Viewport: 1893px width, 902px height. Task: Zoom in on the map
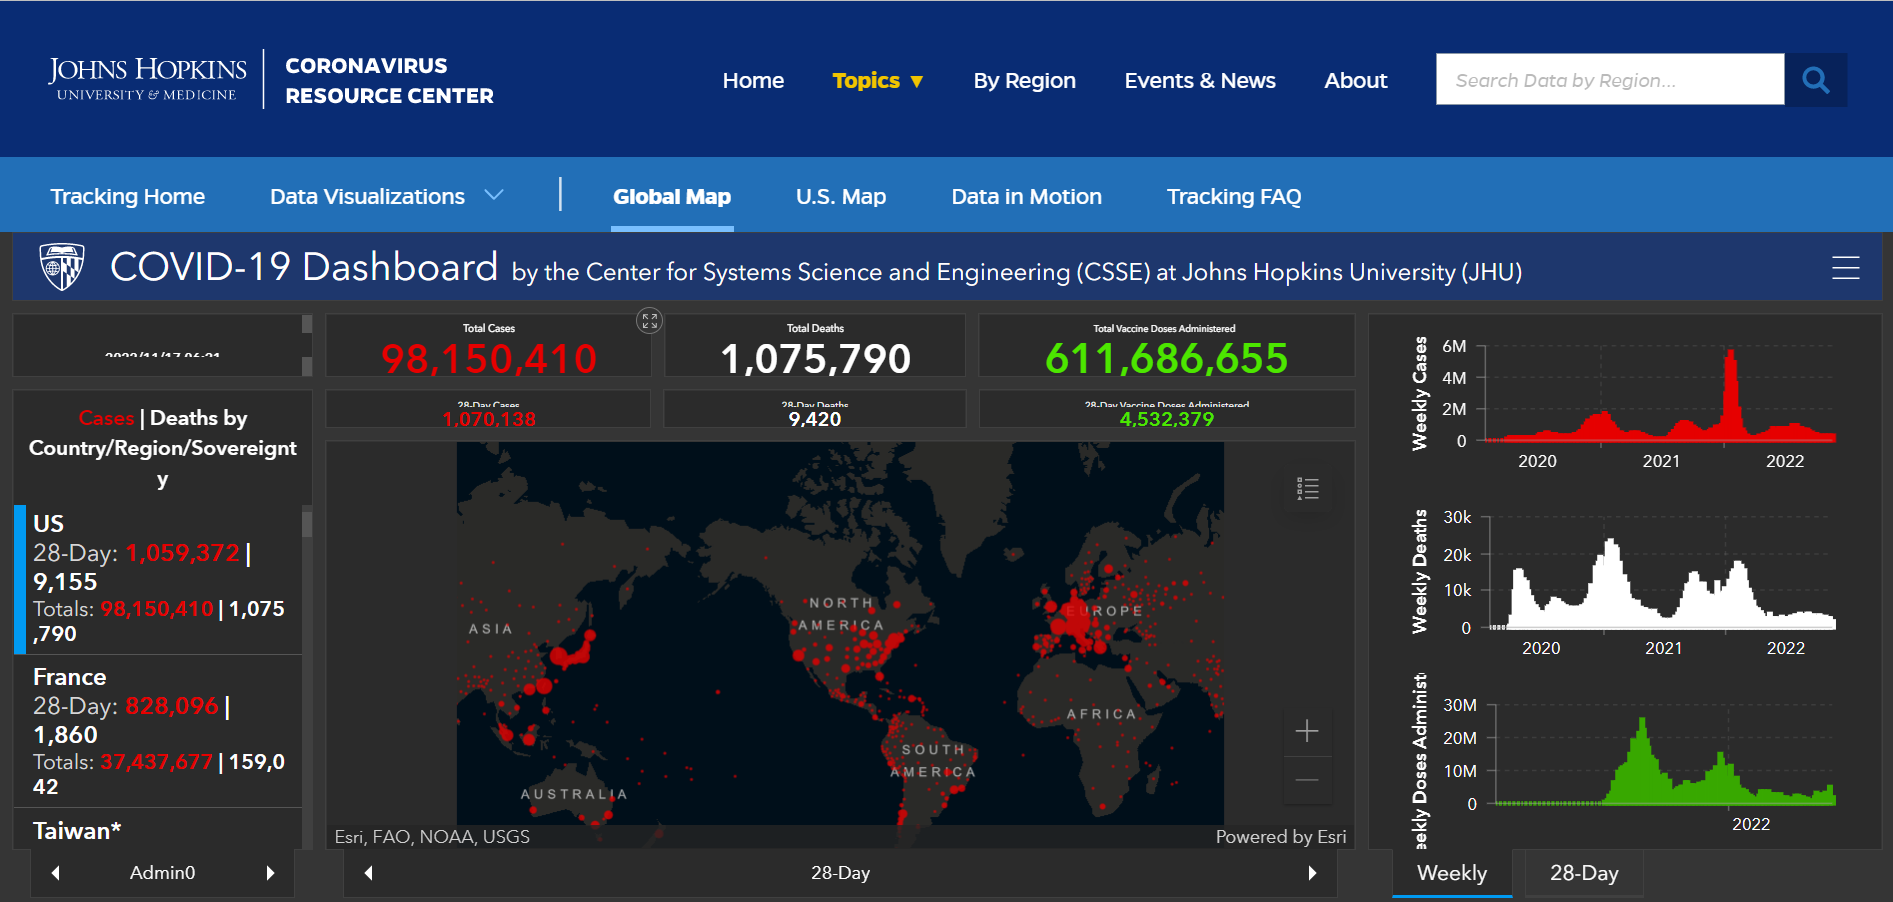pos(1307,731)
